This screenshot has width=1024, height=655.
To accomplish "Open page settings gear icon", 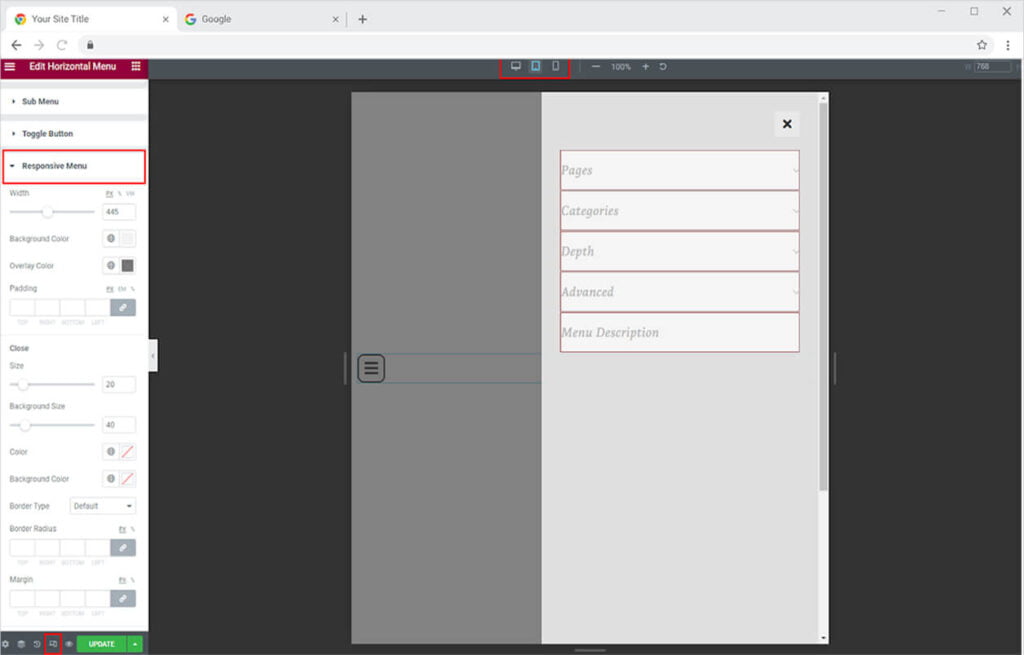I will pyautogui.click(x=6, y=644).
